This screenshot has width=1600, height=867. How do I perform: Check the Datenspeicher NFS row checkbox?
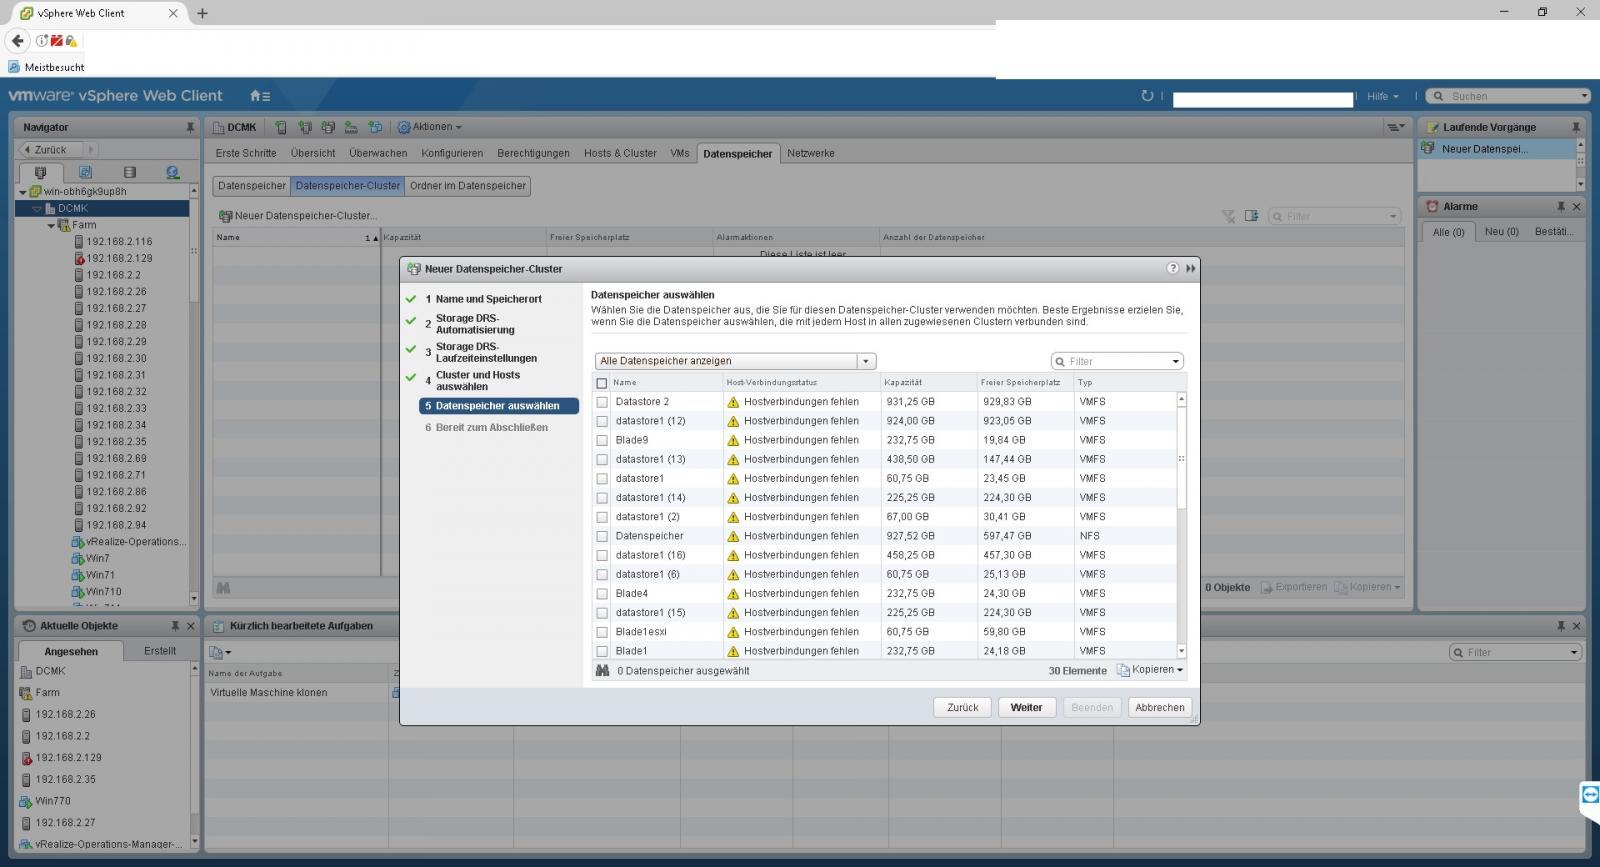coord(602,536)
